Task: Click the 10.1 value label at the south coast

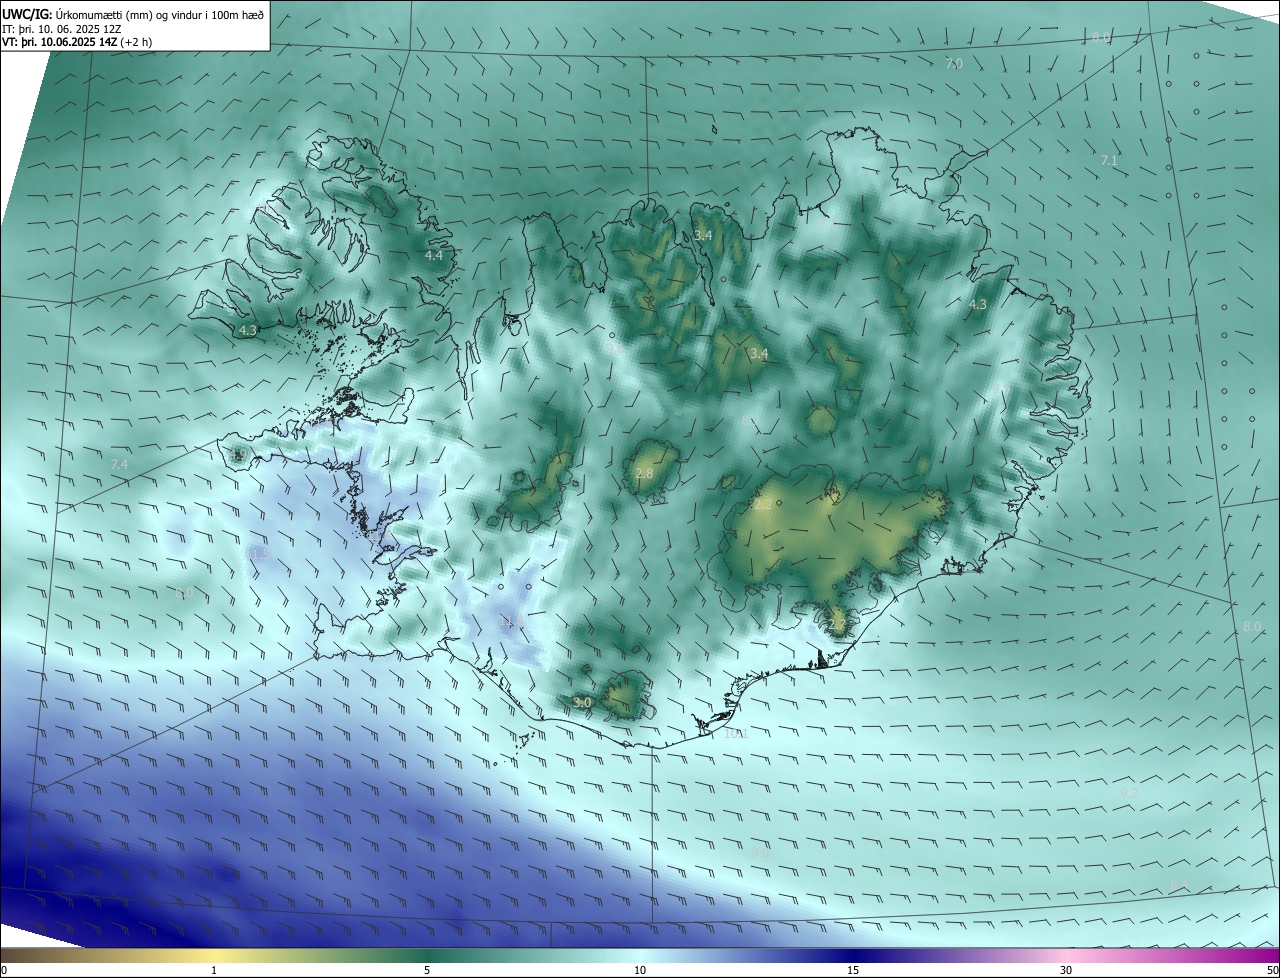Action: (x=736, y=734)
